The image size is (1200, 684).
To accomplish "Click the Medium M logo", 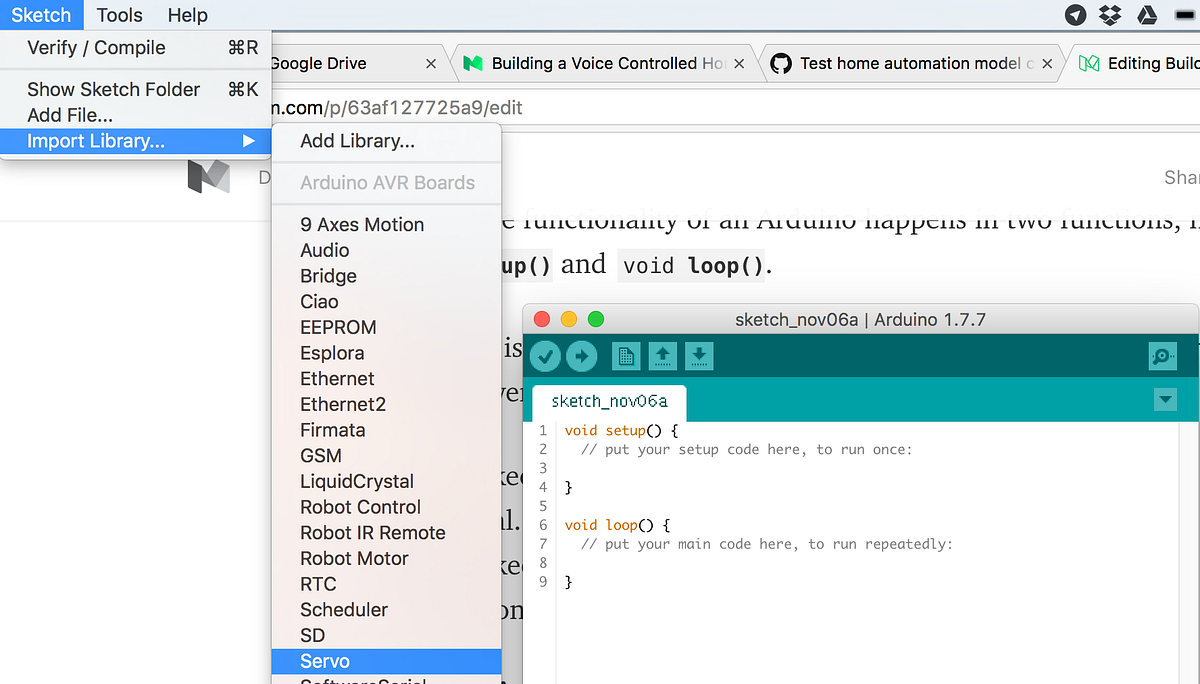I will click(208, 176).
